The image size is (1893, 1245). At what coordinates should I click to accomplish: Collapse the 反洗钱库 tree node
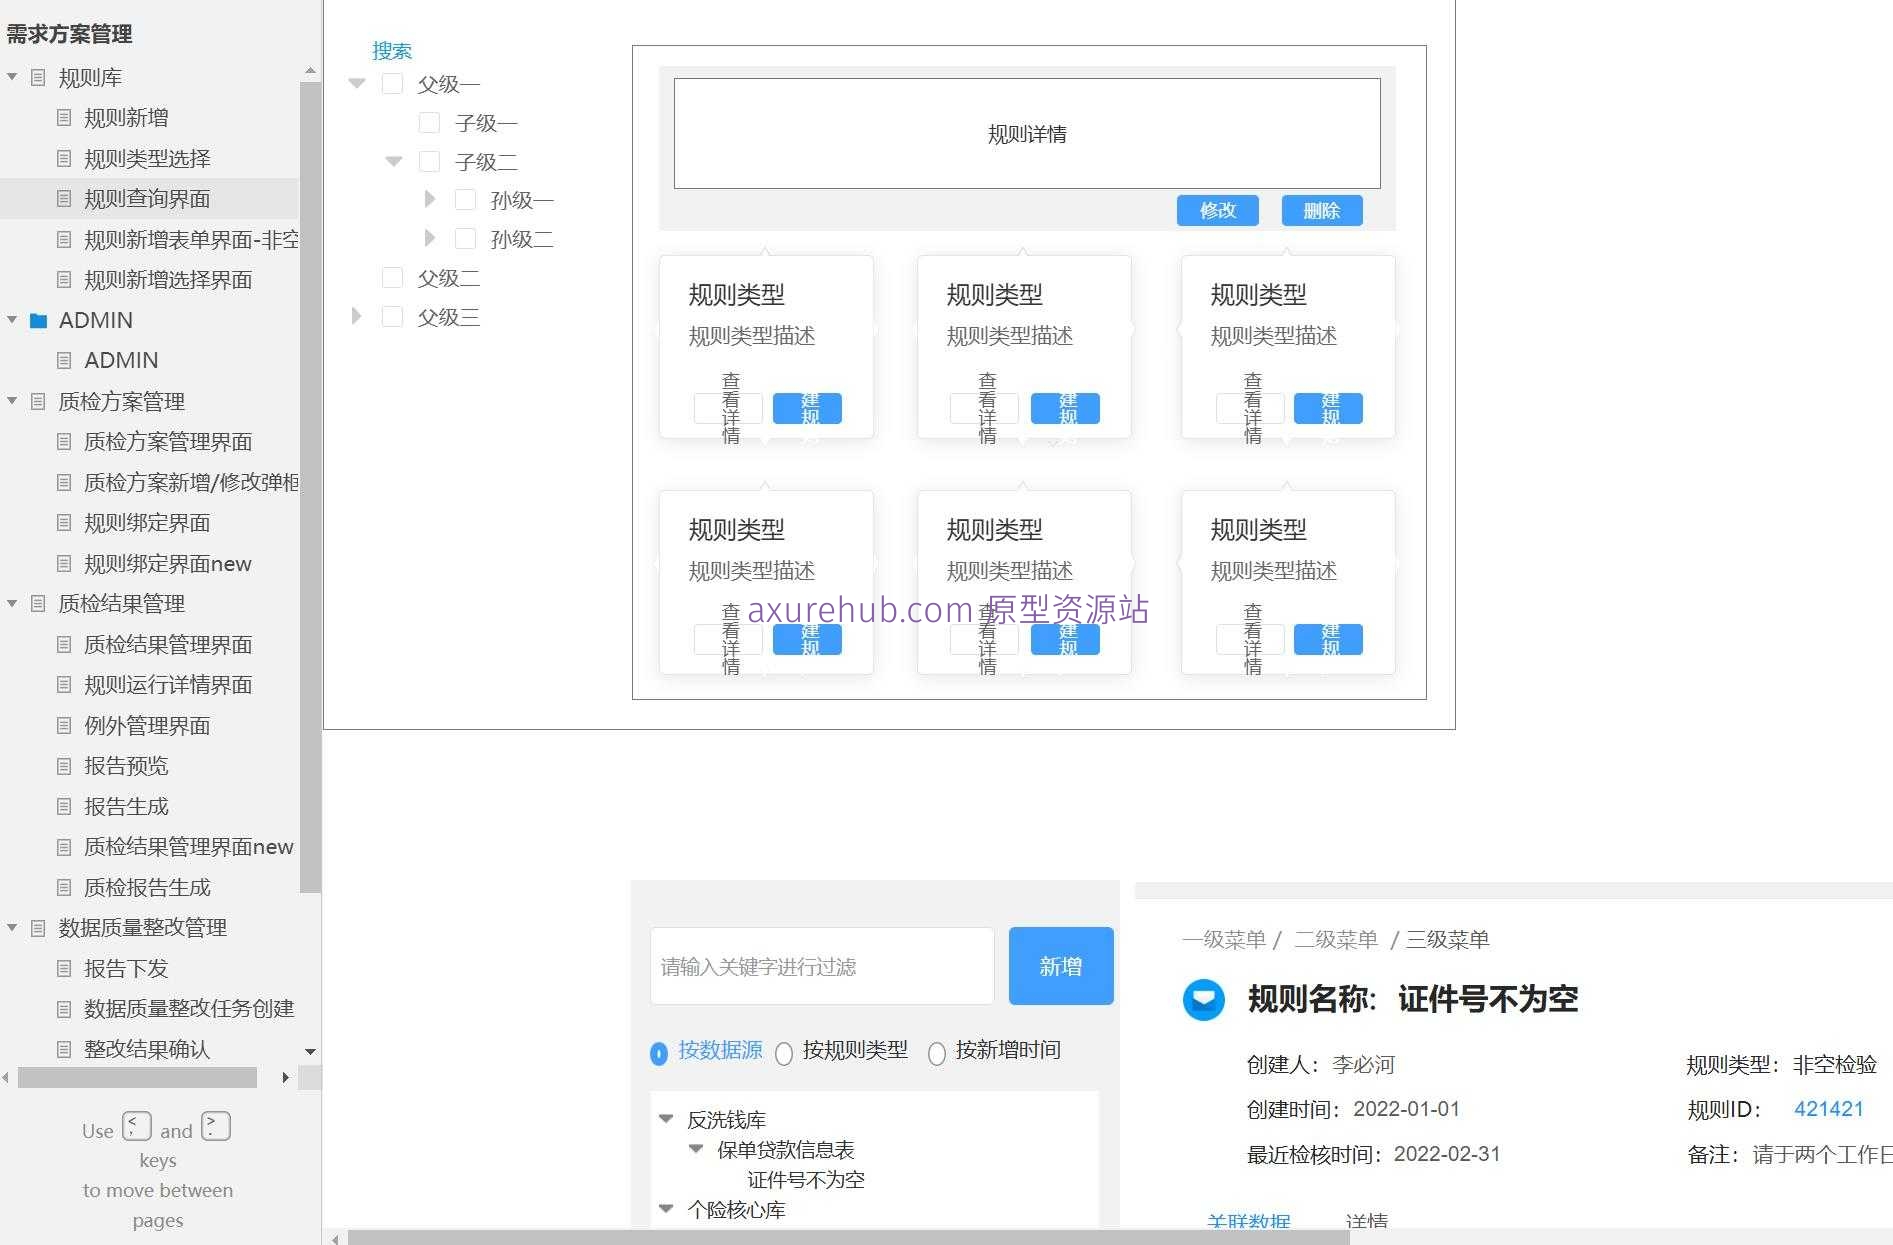[666, 1119]
